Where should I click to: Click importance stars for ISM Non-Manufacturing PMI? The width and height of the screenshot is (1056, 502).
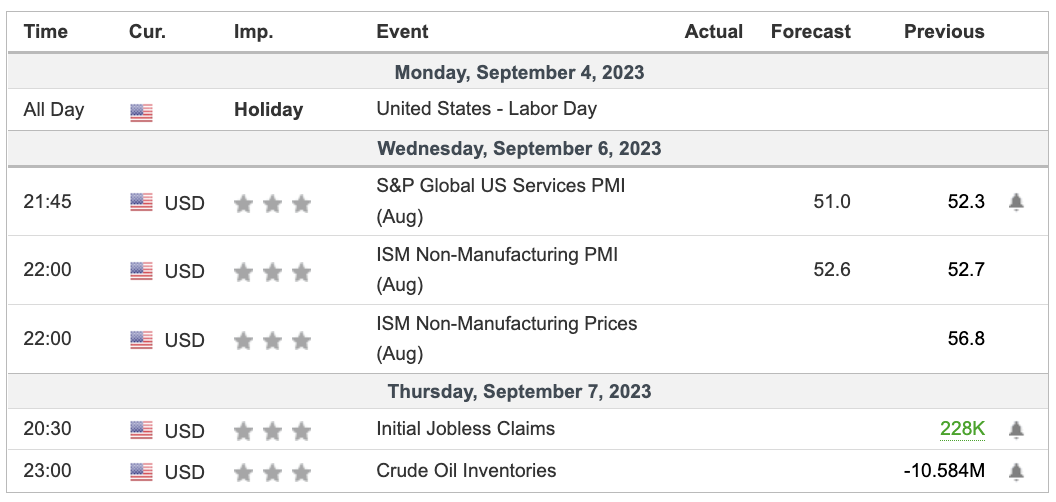click(x=272, y=272)
